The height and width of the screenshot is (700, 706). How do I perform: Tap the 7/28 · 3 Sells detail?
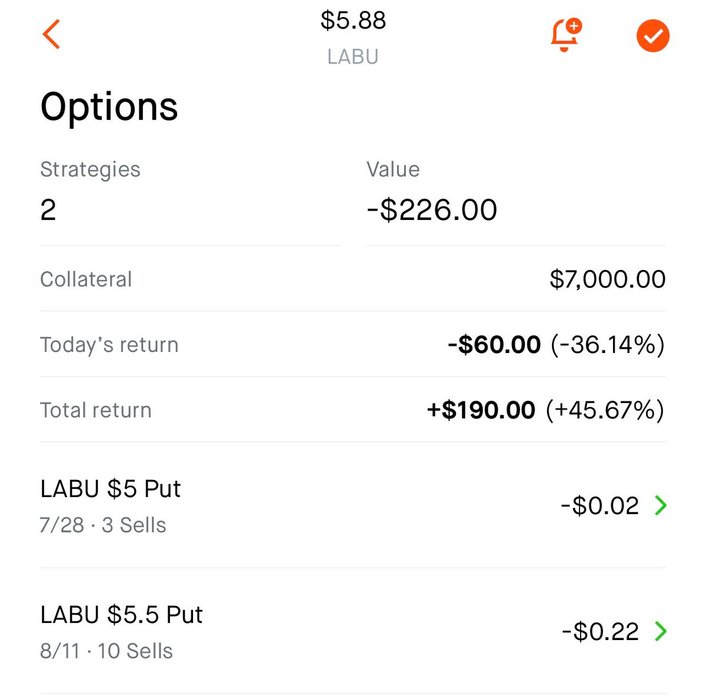point(103,525)
